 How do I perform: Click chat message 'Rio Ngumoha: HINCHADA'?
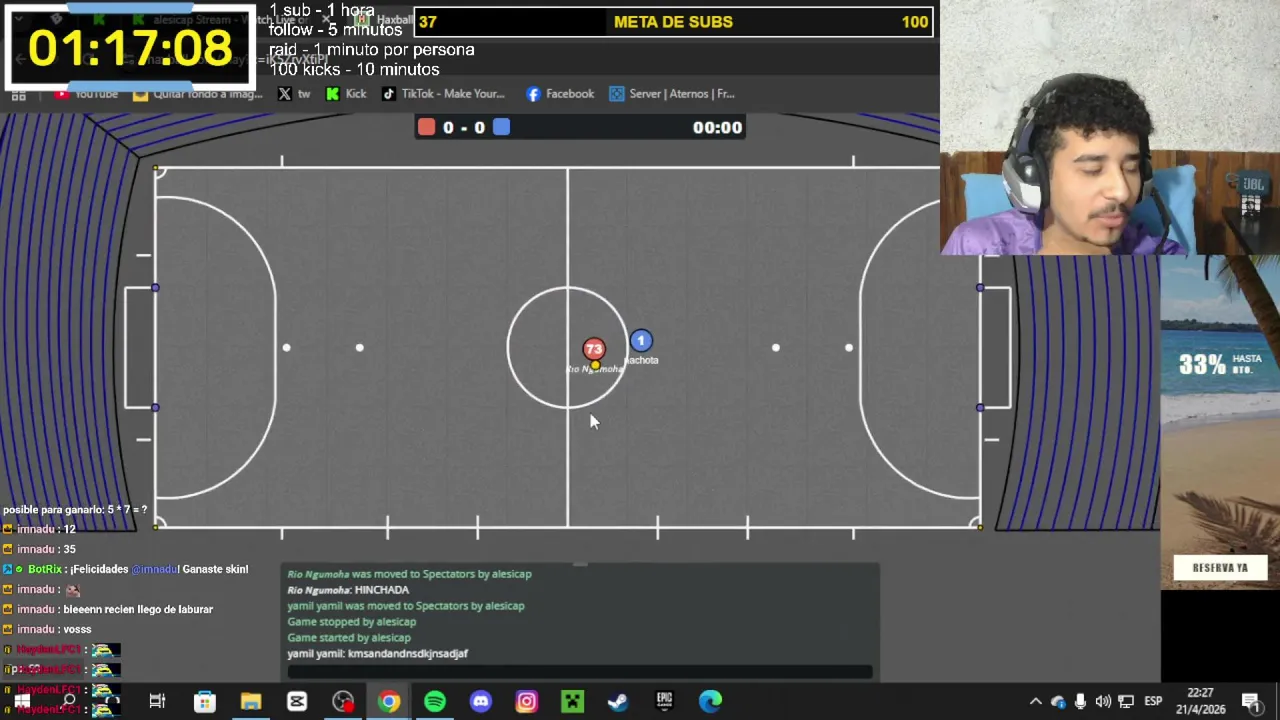pos(350,590)
